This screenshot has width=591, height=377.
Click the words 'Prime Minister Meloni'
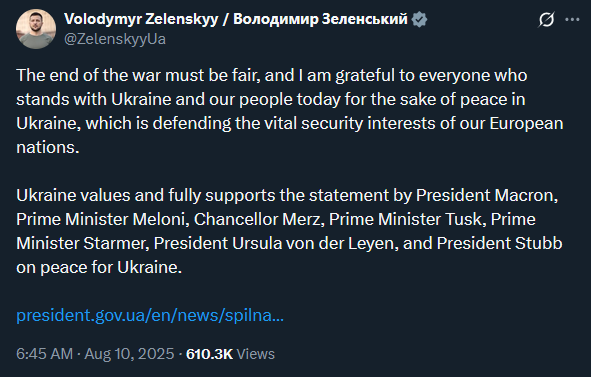(x=101, y=219)
